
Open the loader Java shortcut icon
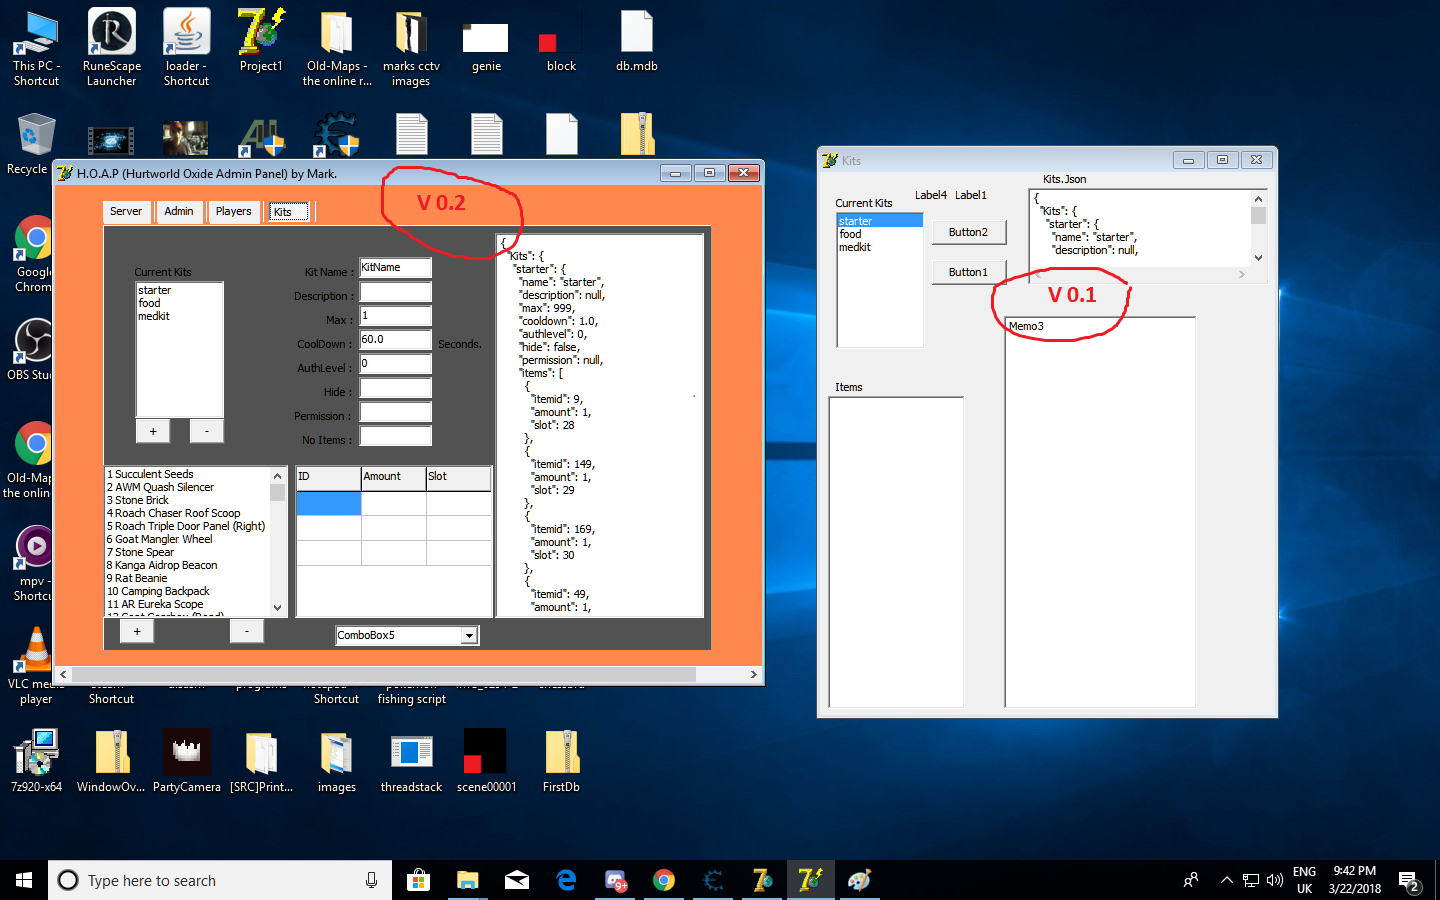click(x=187, y=33)
